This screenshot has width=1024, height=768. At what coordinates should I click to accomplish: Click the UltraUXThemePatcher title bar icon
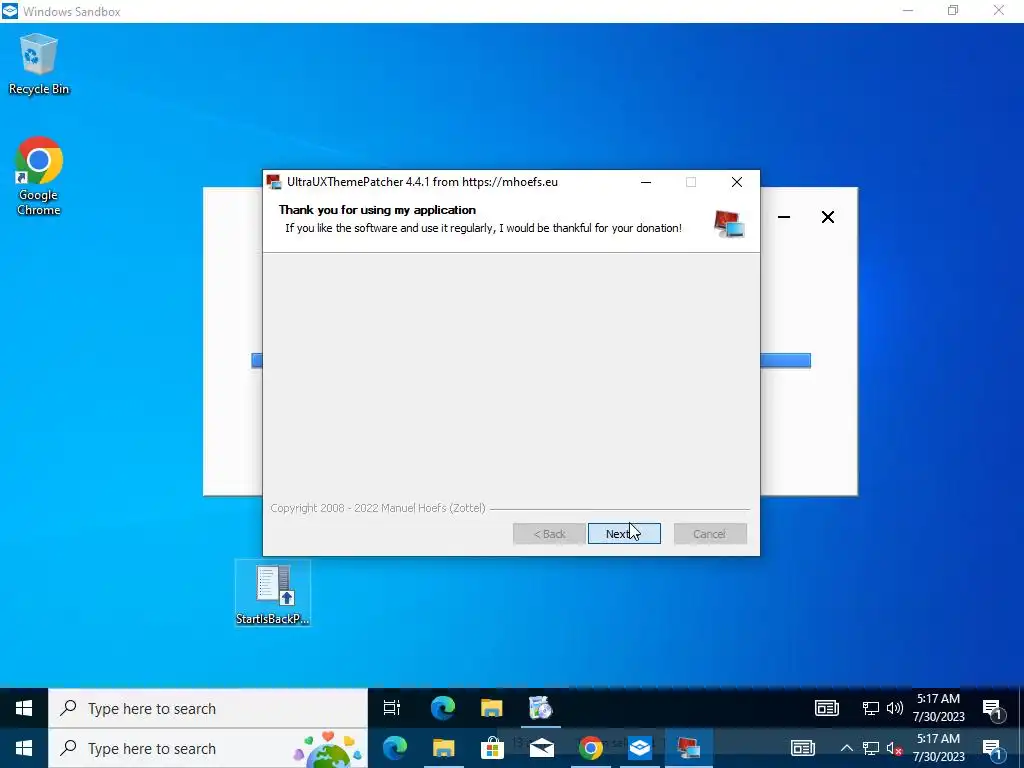[x=274, y=182]
